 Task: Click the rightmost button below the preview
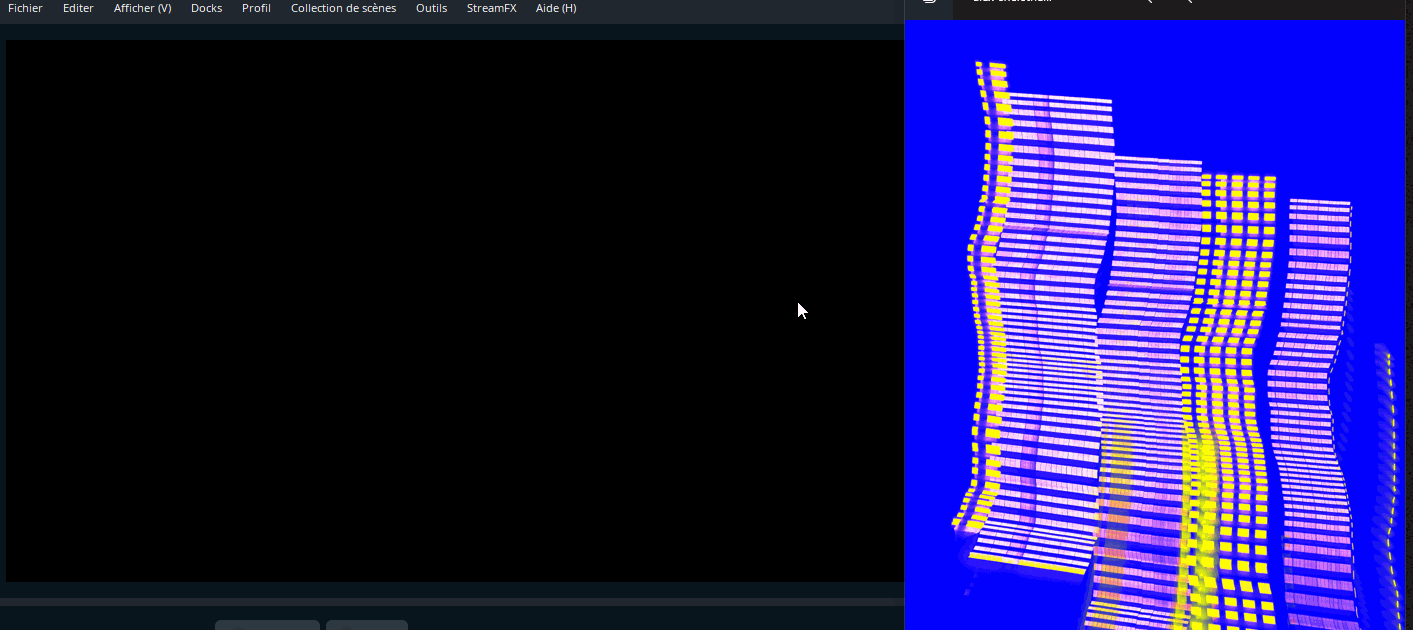pyautogui.click(x=367, y=625)
